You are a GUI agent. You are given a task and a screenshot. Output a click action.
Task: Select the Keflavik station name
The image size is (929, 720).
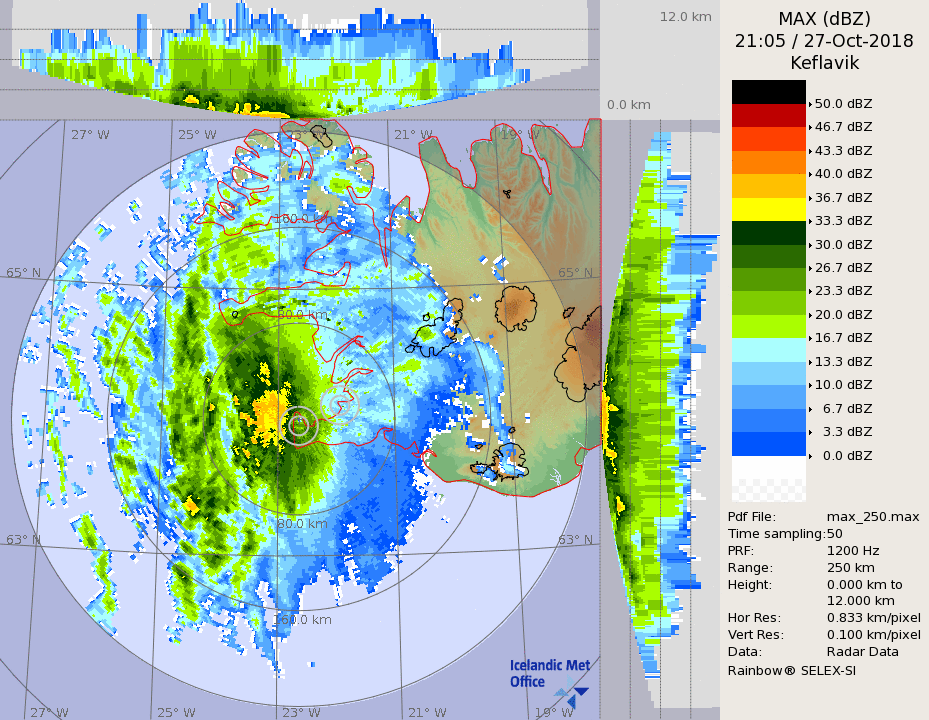[824, 63]
